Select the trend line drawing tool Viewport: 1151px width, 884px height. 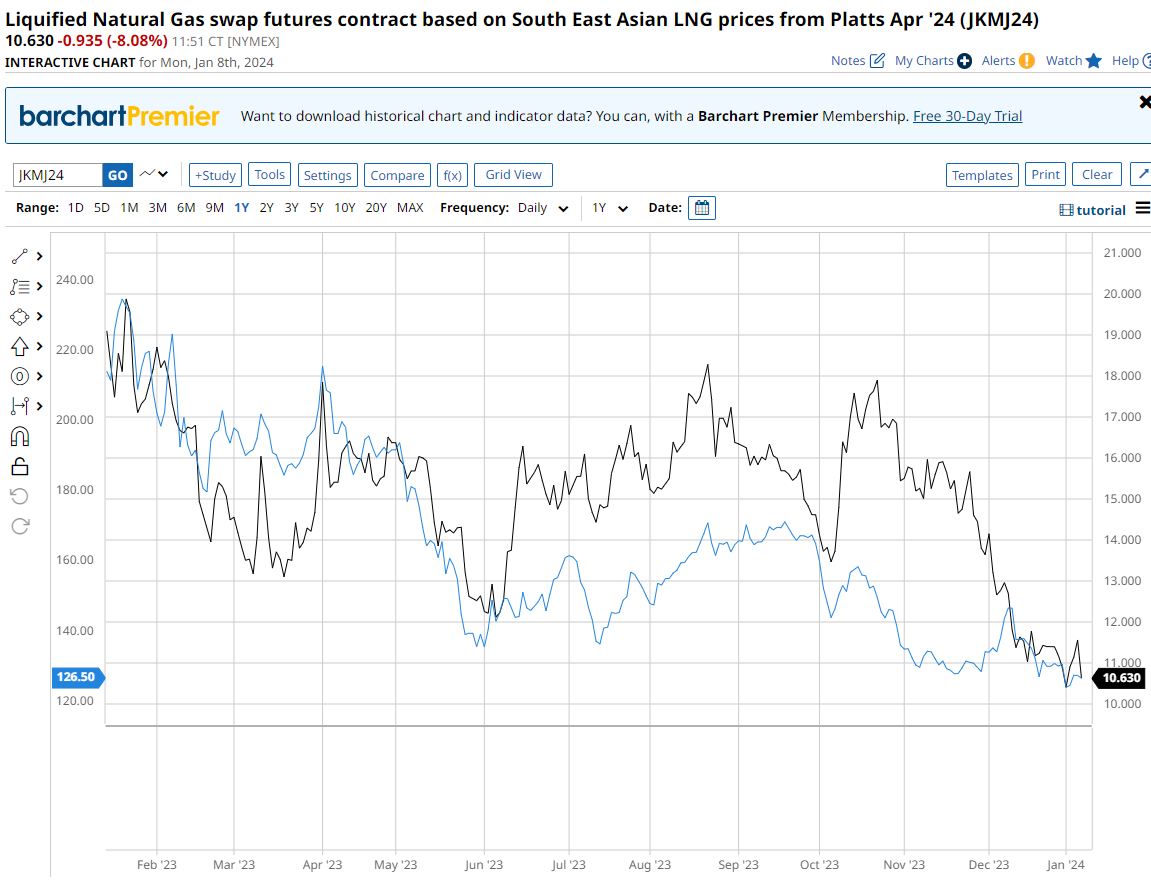click(20, 256)
